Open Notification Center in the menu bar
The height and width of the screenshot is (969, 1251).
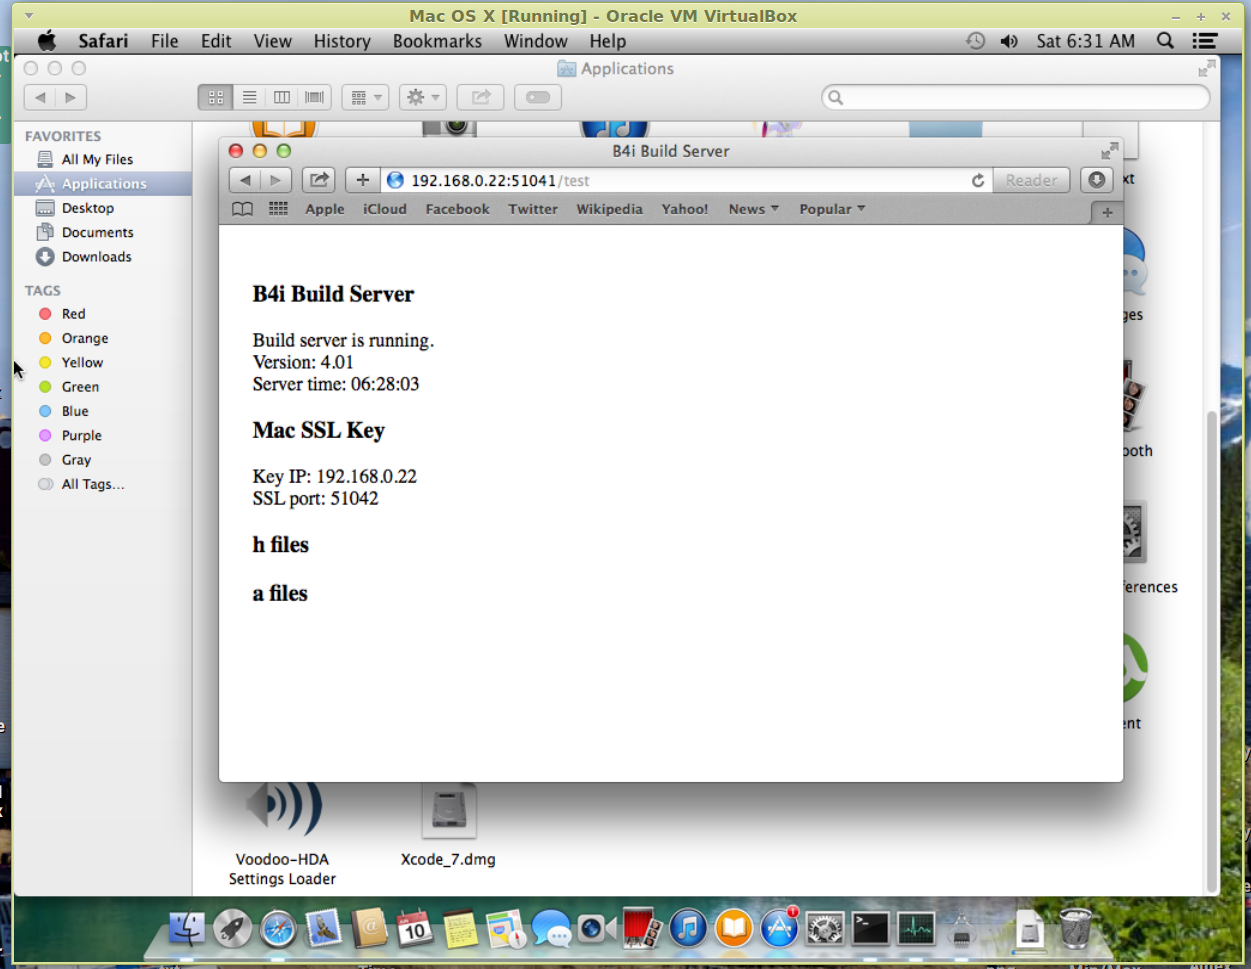(1205, 41)
